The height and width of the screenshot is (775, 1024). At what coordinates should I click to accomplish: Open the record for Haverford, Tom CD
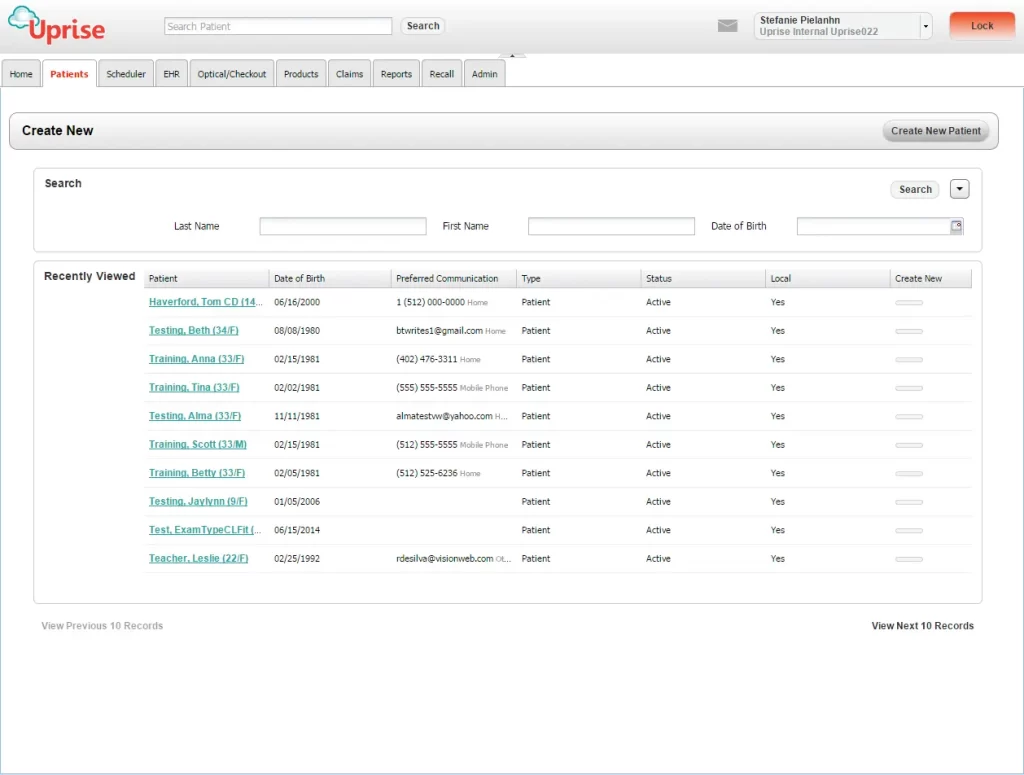point(205,302)
